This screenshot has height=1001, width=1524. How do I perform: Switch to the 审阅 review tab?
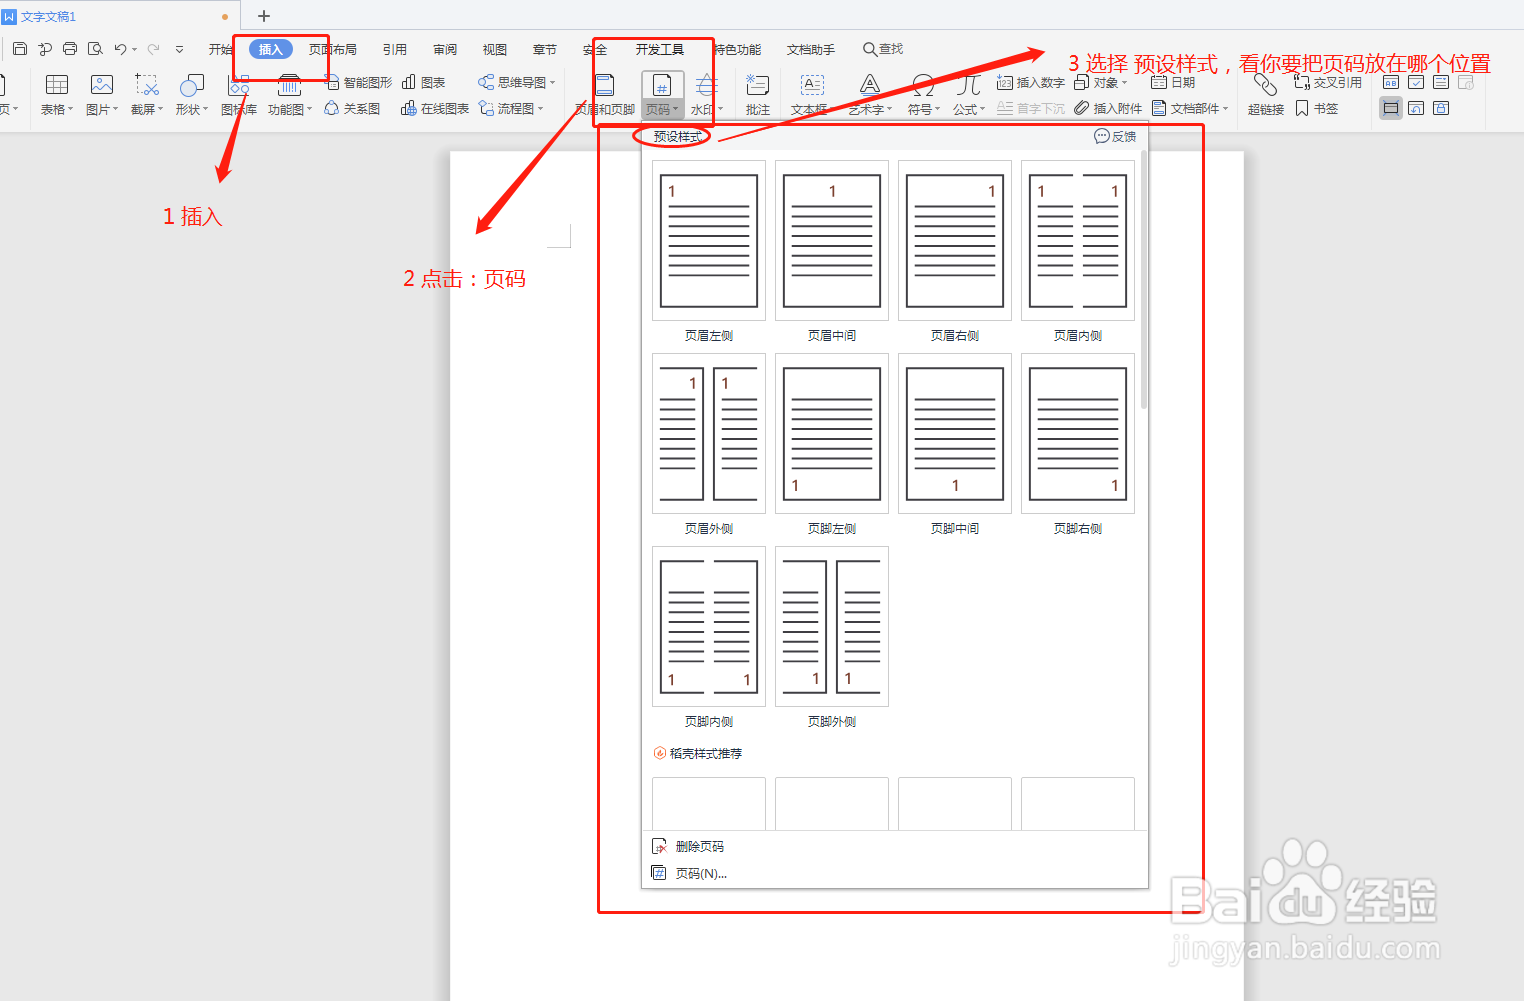(445, 49)
